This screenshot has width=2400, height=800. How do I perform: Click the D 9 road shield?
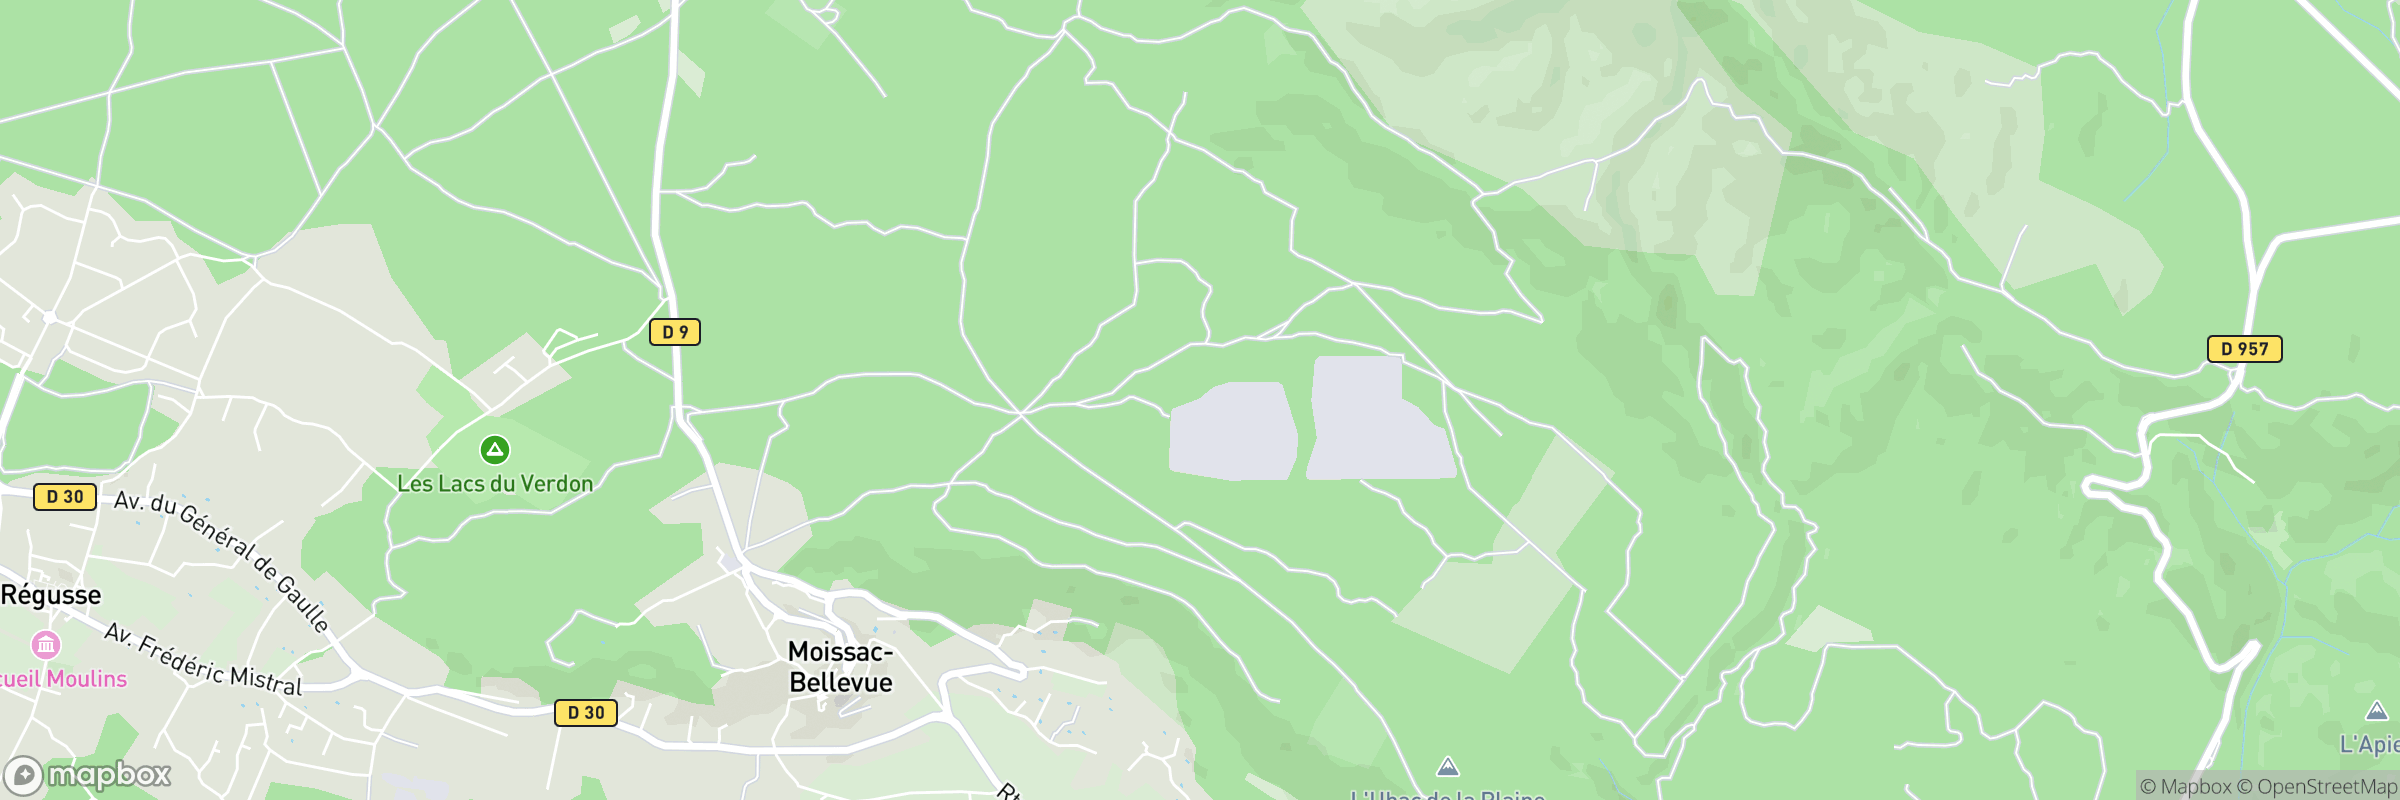675,332
